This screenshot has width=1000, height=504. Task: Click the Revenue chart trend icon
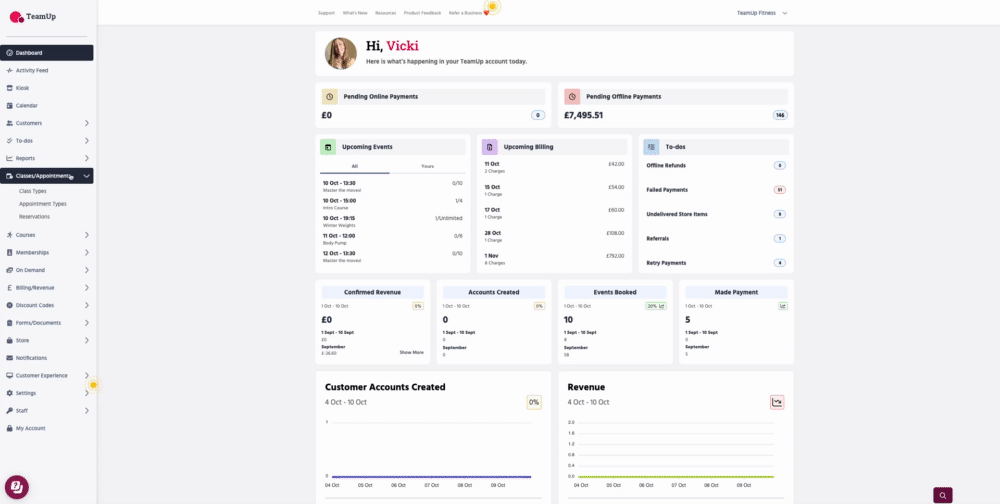777,402
